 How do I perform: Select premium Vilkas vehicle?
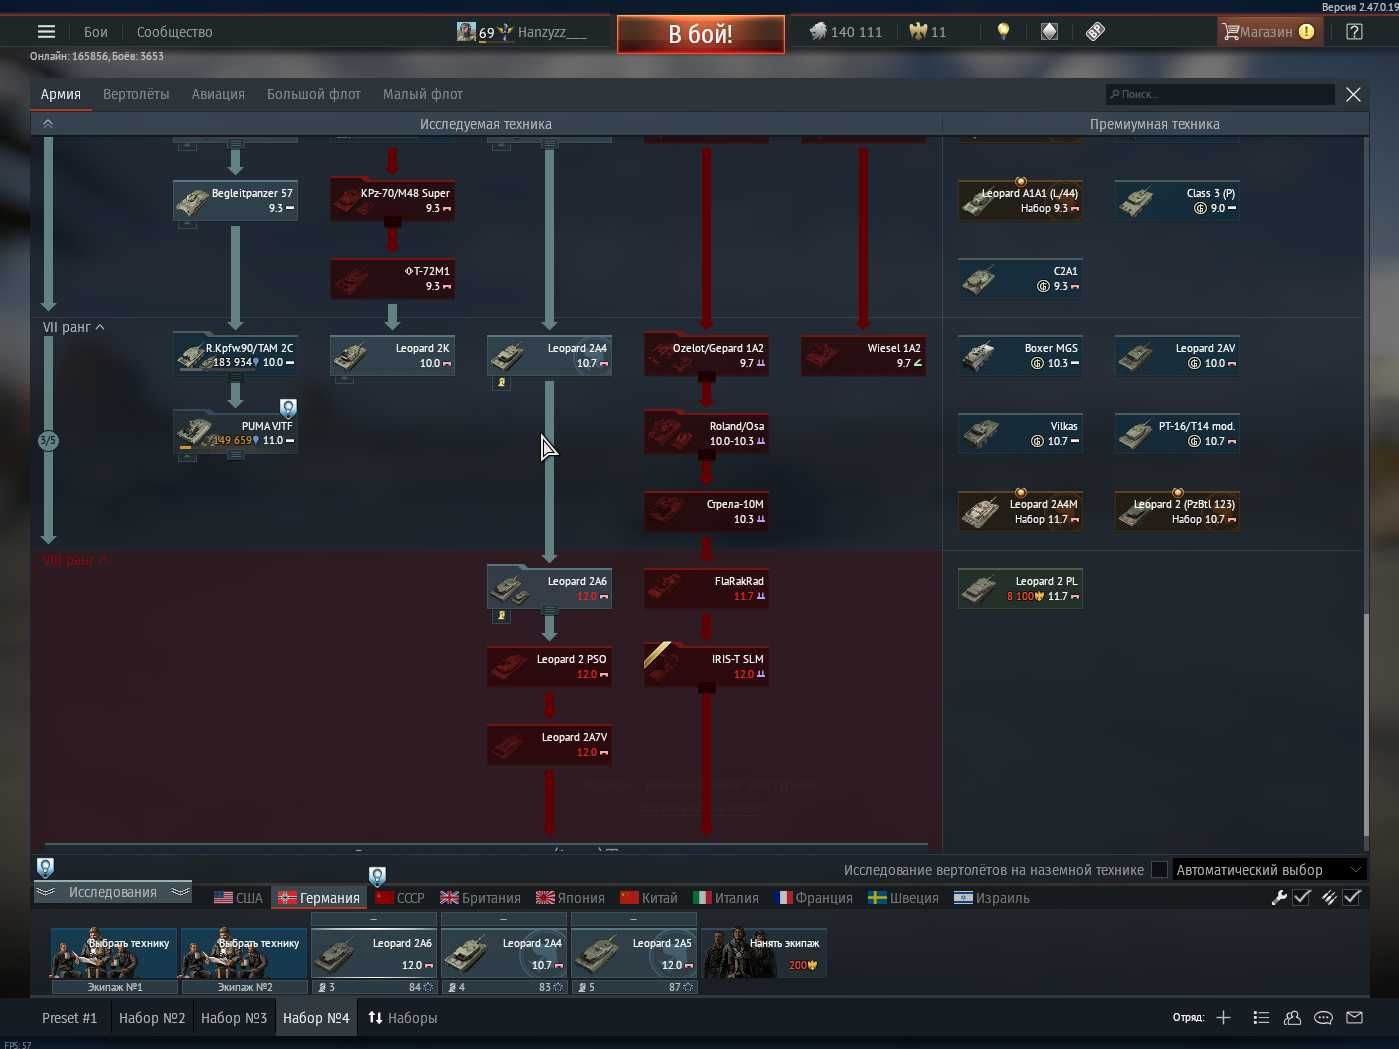click(1020, 433)
